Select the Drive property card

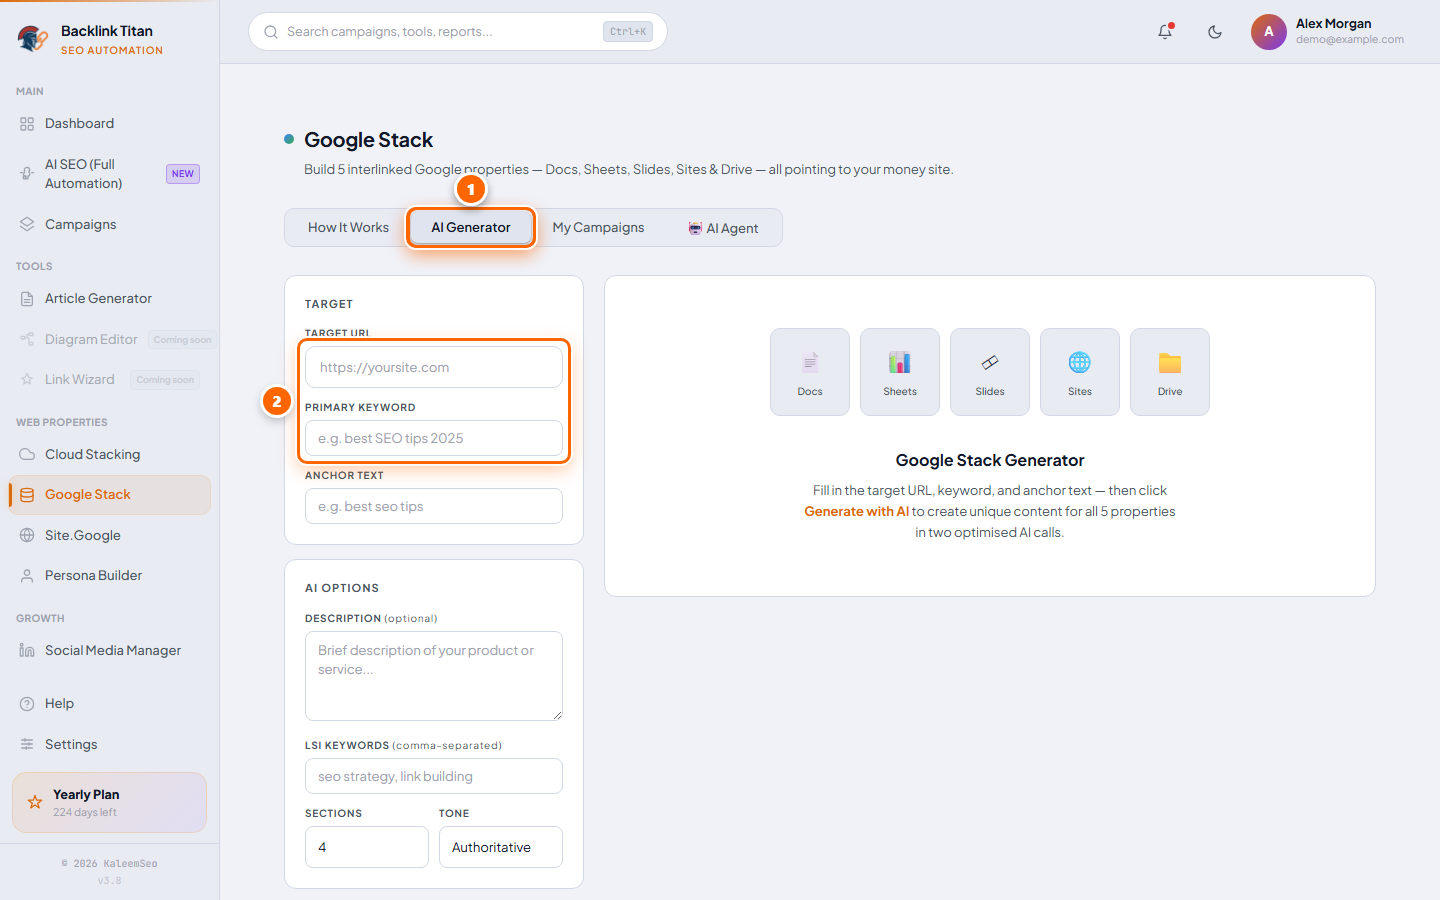coord(1170,372)
